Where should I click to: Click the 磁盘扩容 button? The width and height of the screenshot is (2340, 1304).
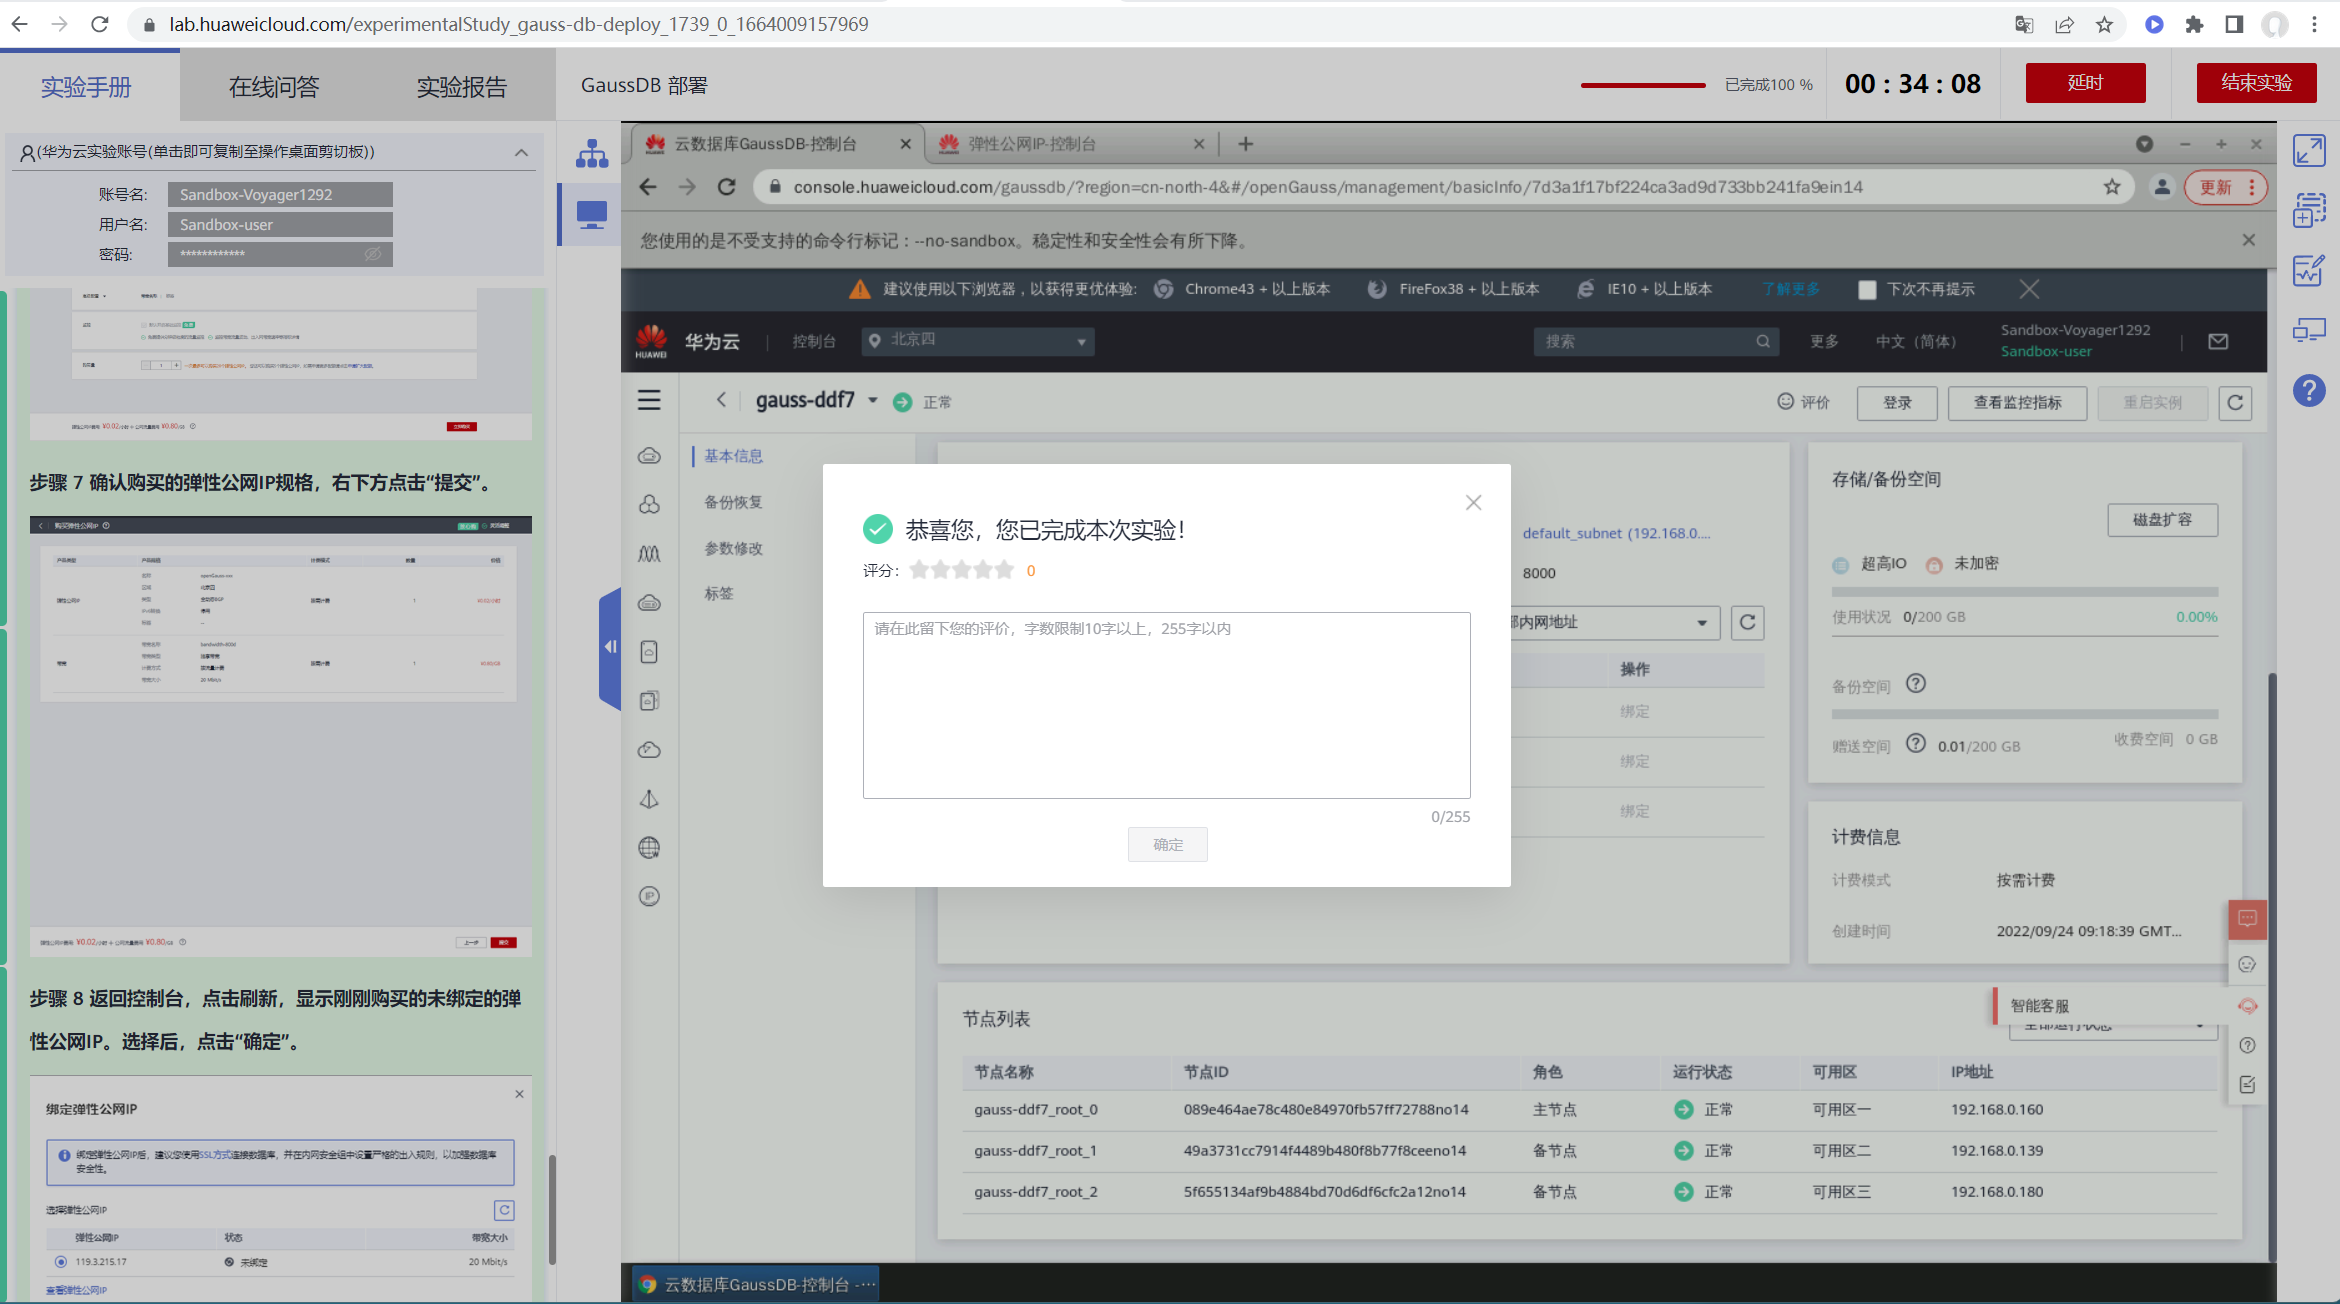pos(2162,520)
